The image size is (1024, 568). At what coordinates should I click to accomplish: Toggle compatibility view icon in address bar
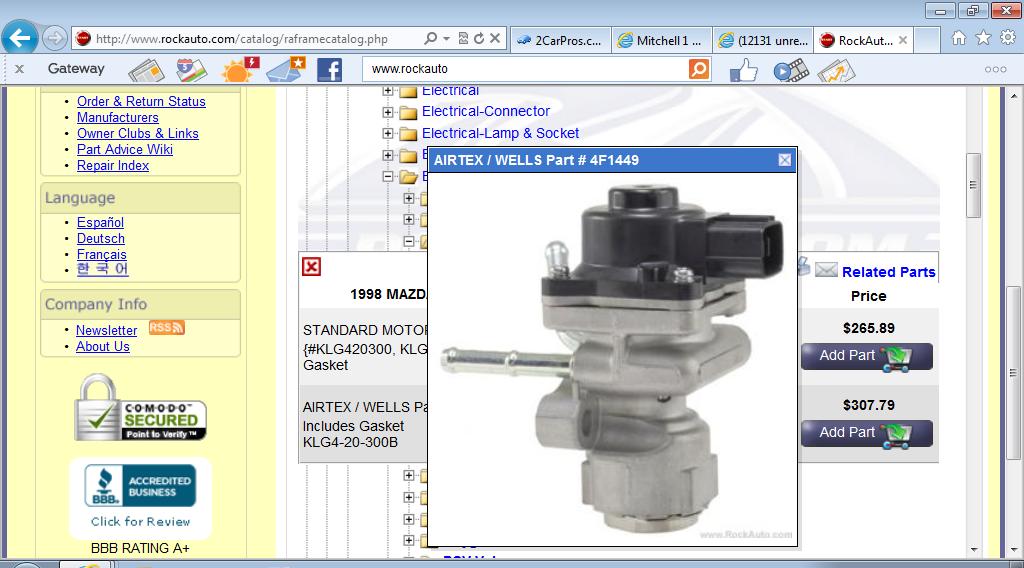pos(463,39)
